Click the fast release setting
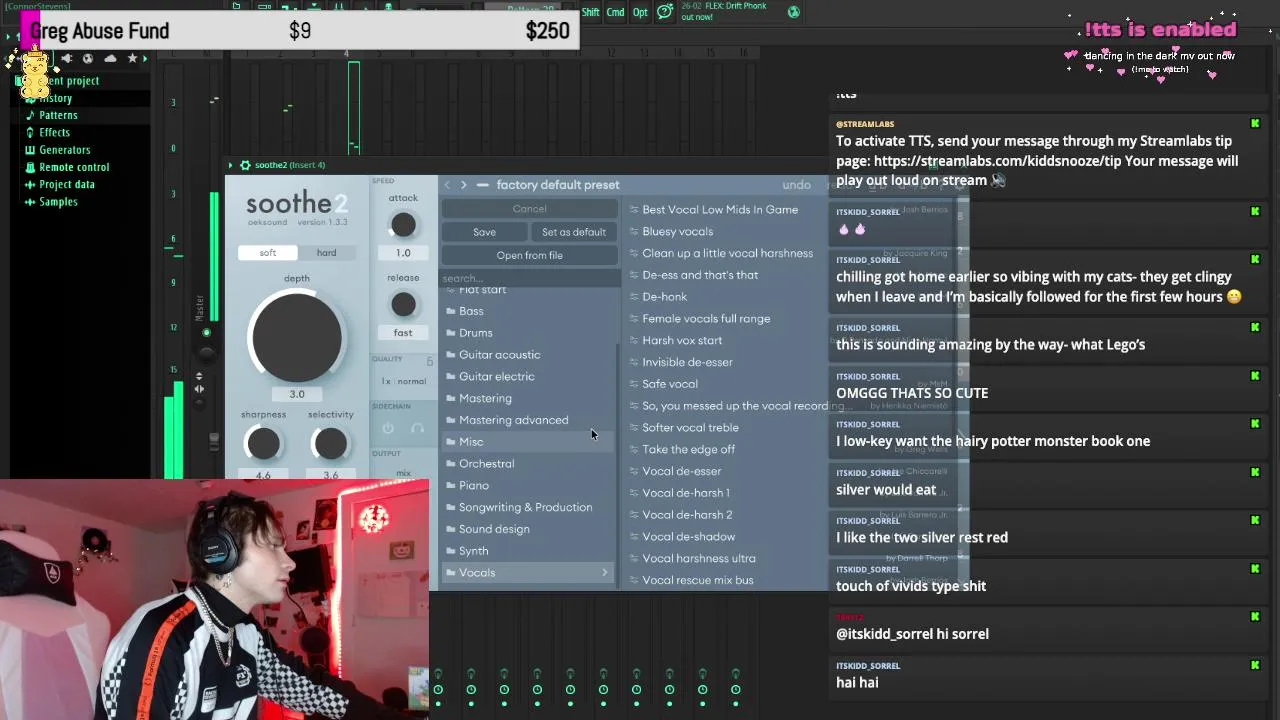Image resolution: width=1280 pixels, height=720 pixels. (403, 332)
